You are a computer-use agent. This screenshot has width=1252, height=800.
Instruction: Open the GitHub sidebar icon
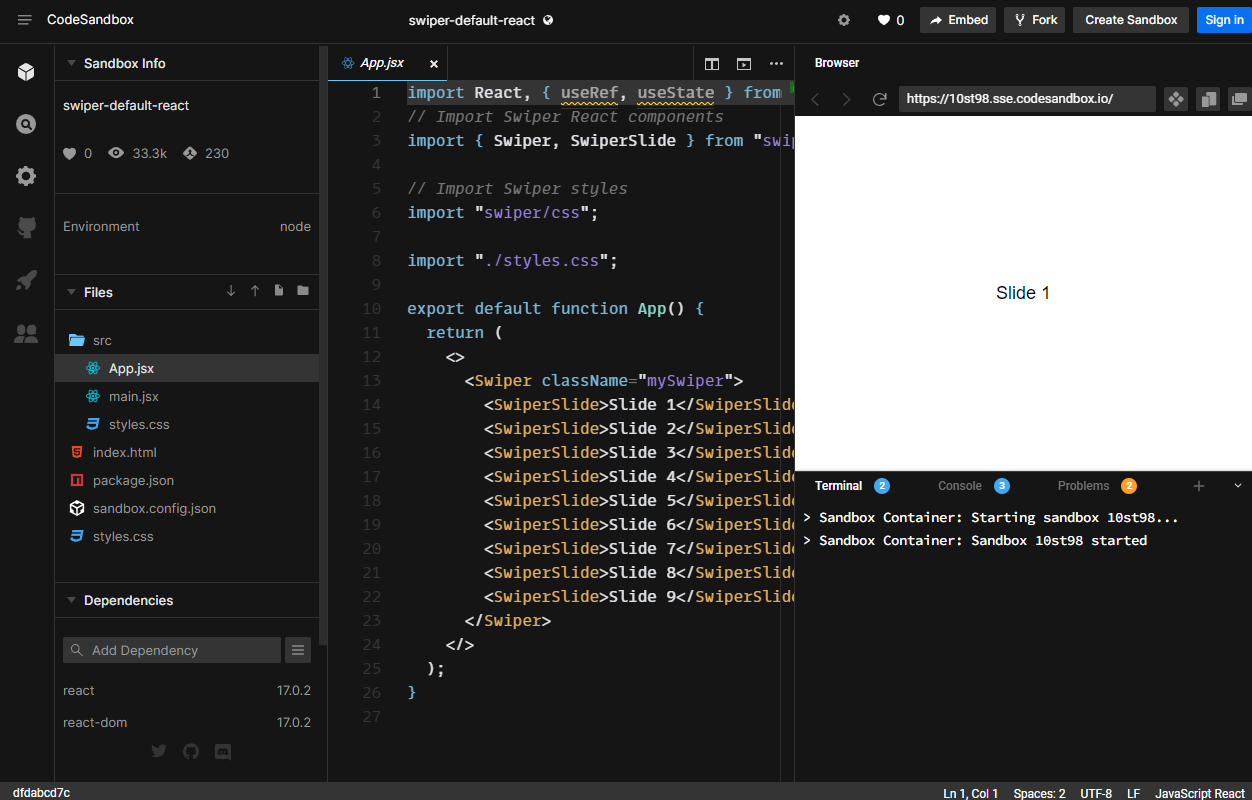[26, 228]
